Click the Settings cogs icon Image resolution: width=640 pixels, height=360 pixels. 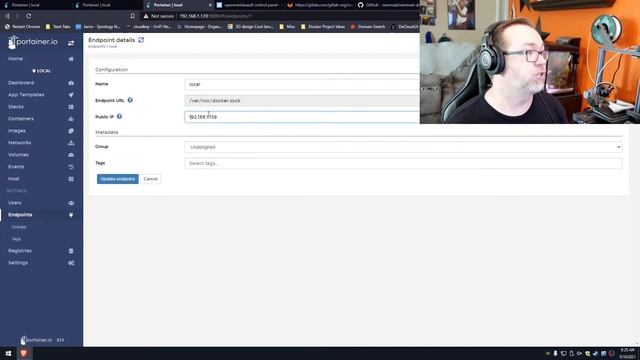point(71,263)
